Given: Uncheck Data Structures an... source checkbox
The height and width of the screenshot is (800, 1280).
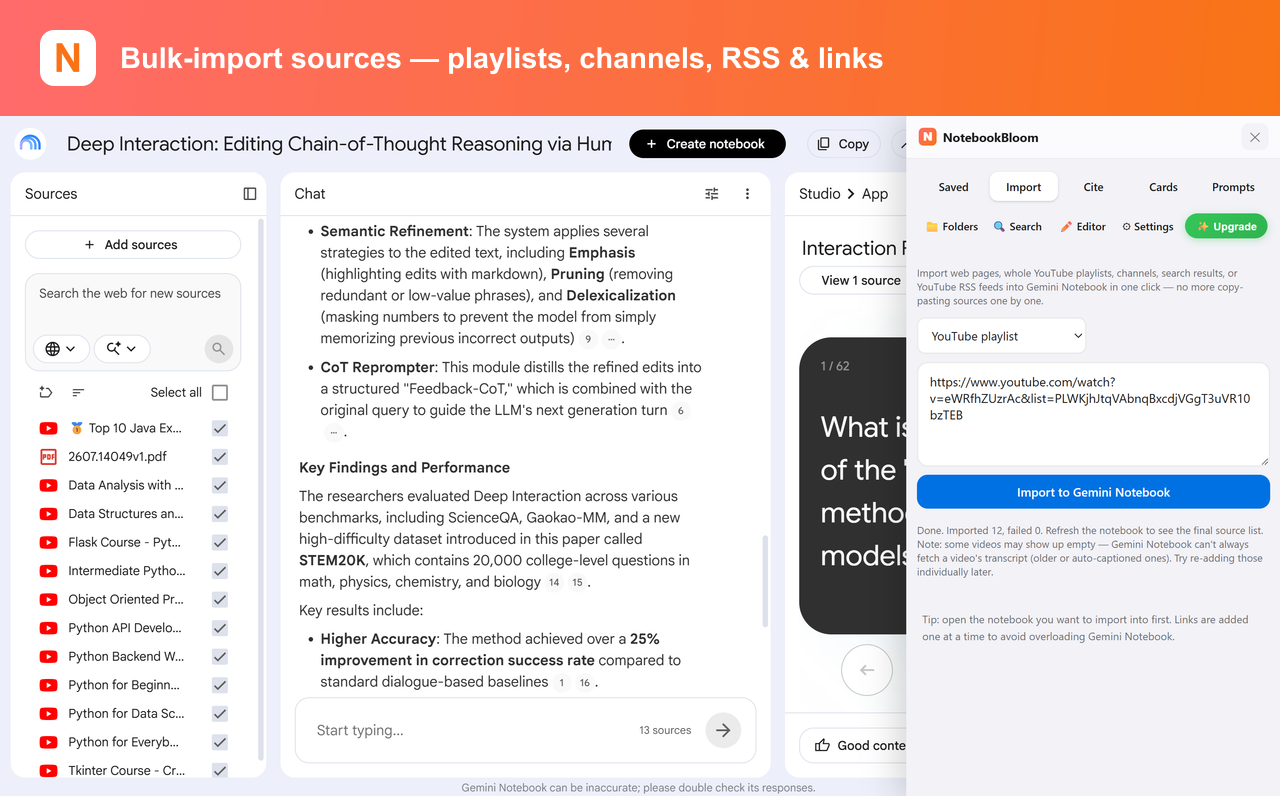Looking at the screenshot, I should (x=220, y=514).
